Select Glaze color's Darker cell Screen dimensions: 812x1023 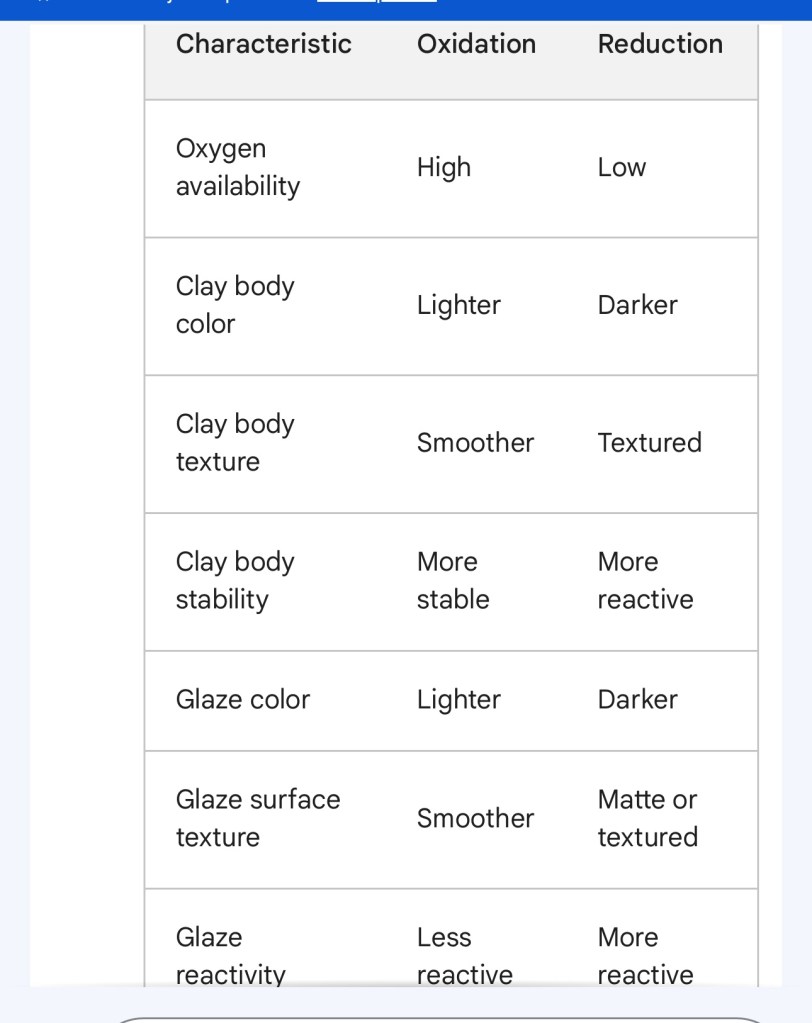(x=638, y=700)
